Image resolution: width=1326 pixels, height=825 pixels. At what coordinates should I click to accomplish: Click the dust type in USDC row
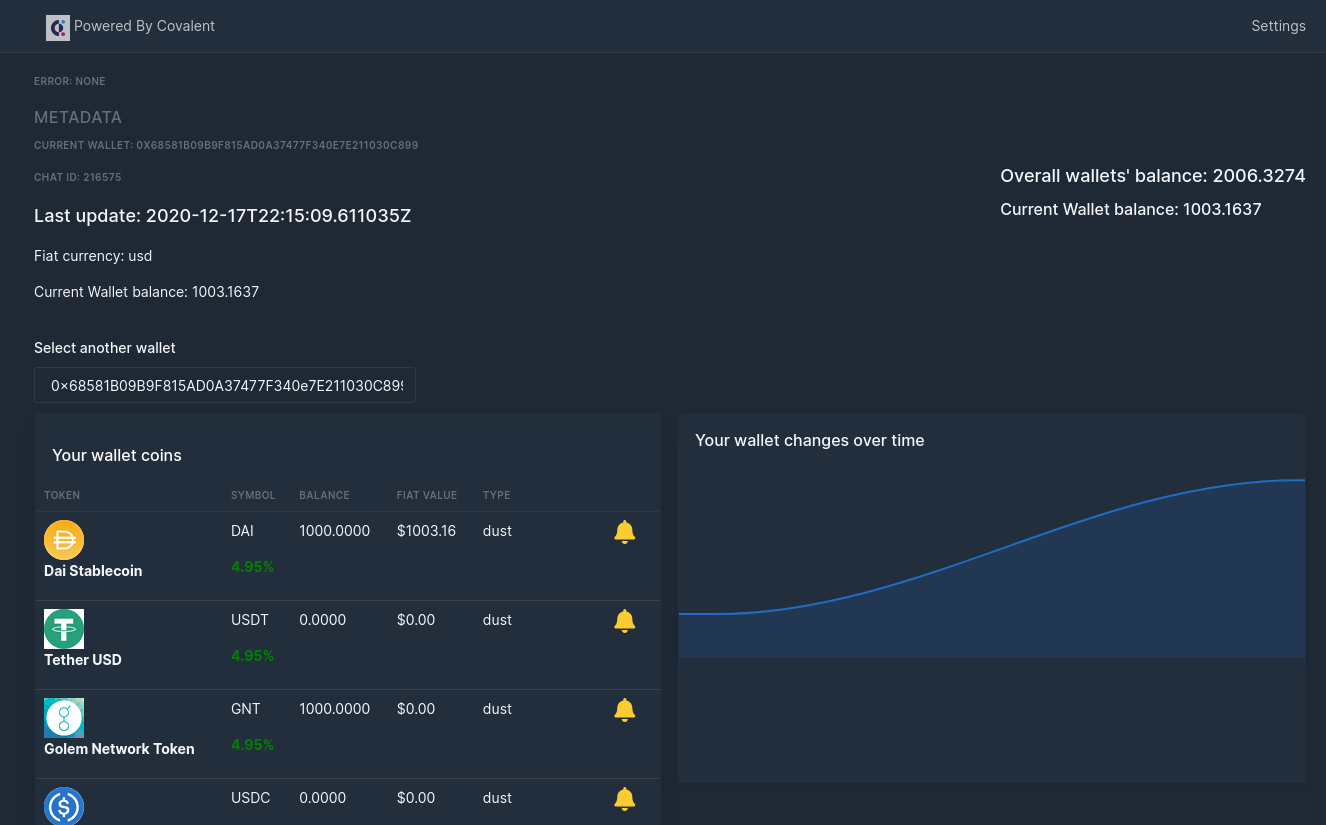pyautogui.click(x=497, y=798)
